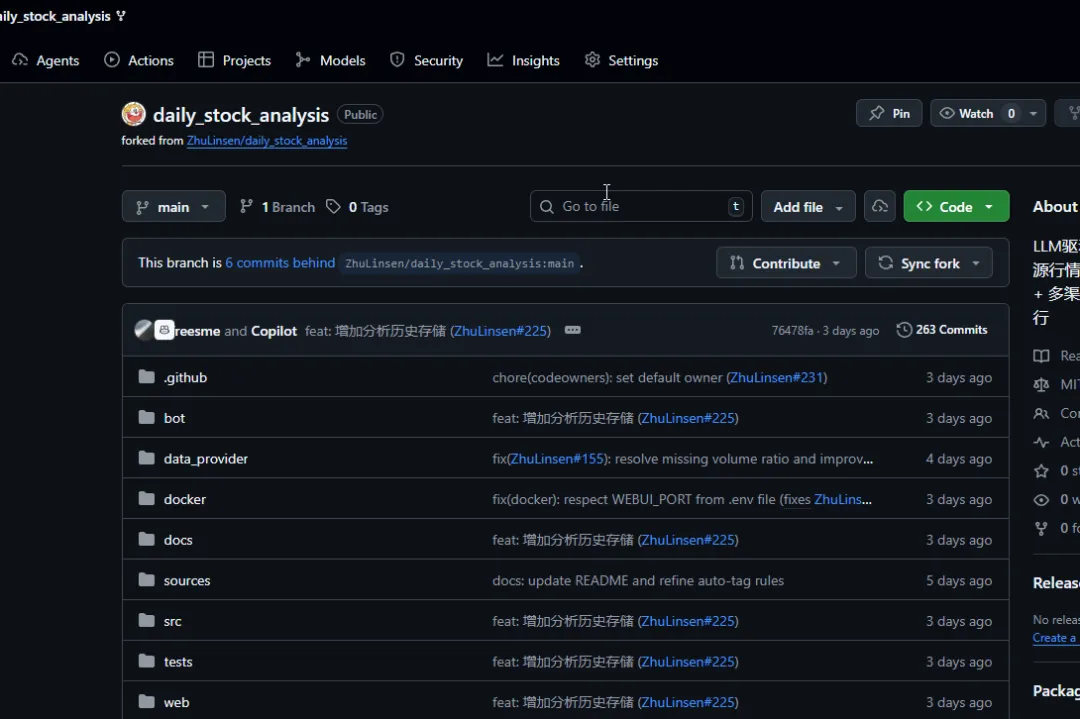1080x719 pixels.
Task: Open the main branch selector
Action: tap(174, 207)
